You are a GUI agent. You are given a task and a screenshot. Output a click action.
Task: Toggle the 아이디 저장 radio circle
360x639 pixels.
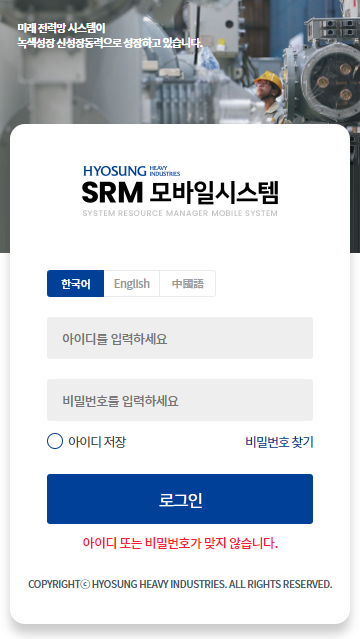(55, 441)
